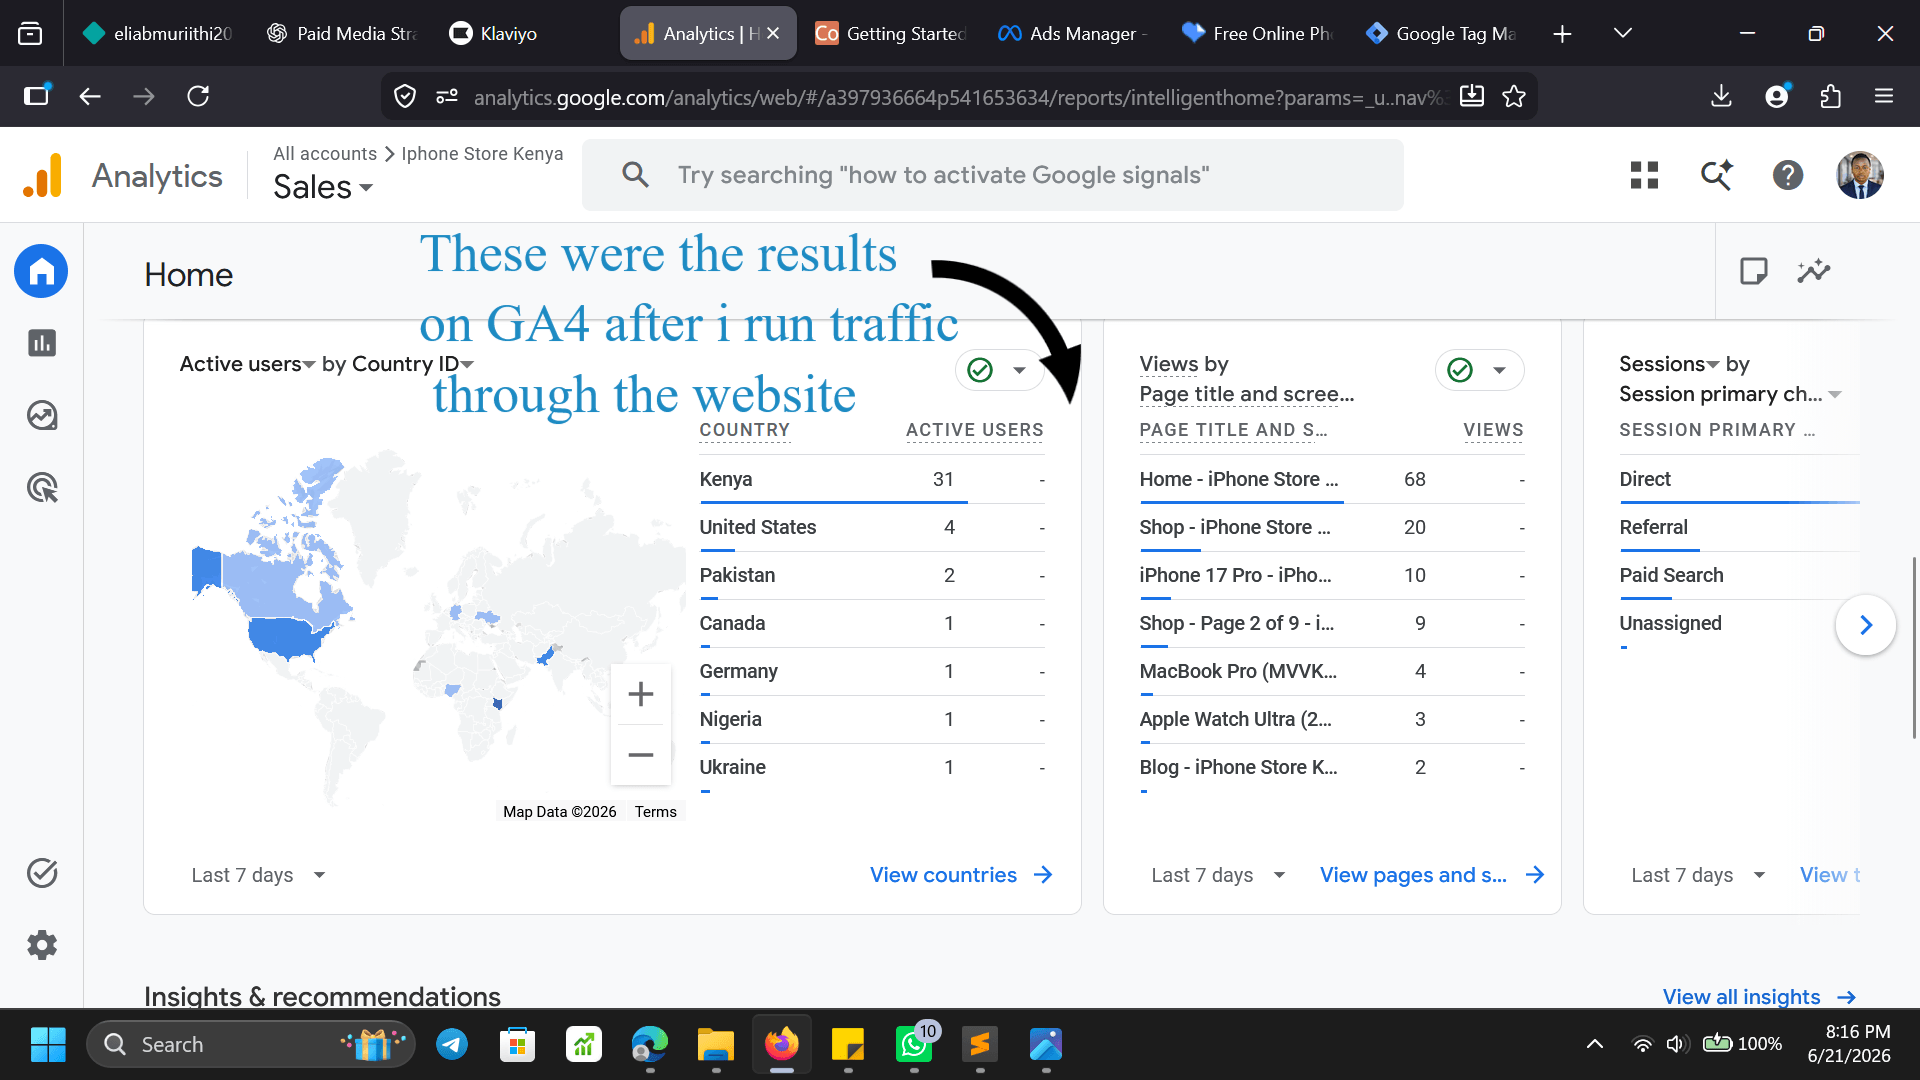Open the Firefox hamburger menu
The image size is (1920, 1080).
point(1884,96)
